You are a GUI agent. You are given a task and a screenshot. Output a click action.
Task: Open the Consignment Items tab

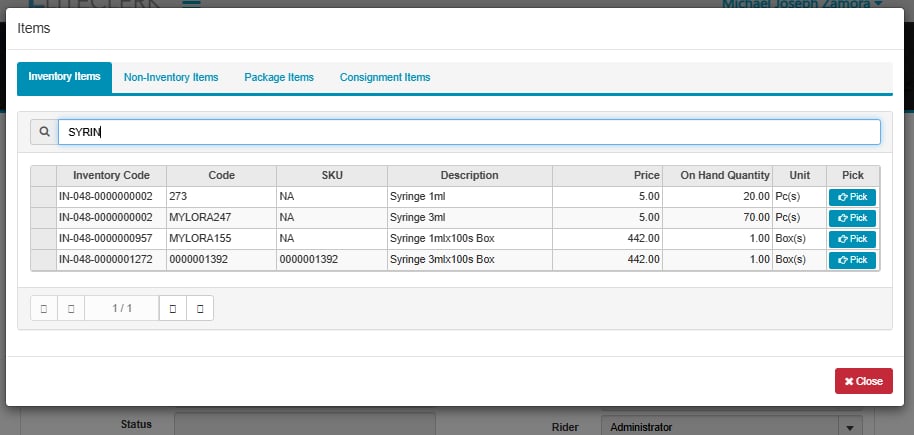click(385, 77)
